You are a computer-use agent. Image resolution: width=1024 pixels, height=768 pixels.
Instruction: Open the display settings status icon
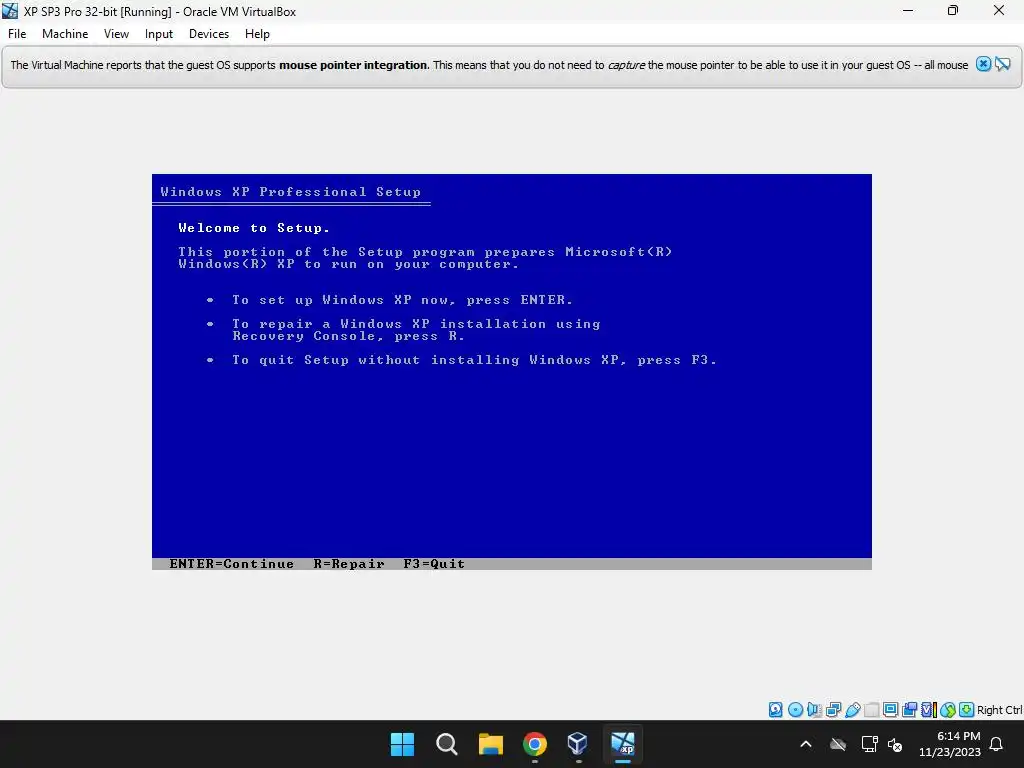point(890,709)
